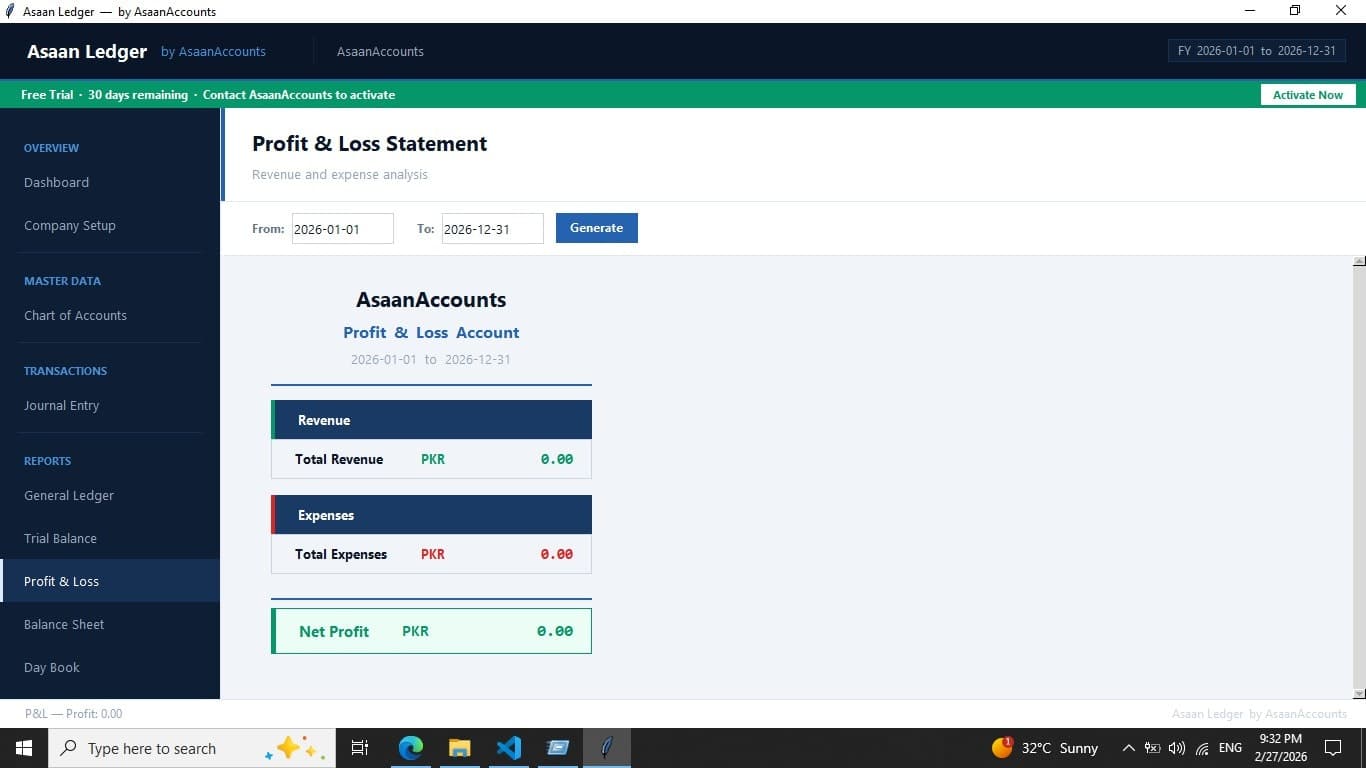Open Visual Studio Code from the taskbar
Image resolution: width=1366 pixels, height=768 pixels.
(509, 747)
